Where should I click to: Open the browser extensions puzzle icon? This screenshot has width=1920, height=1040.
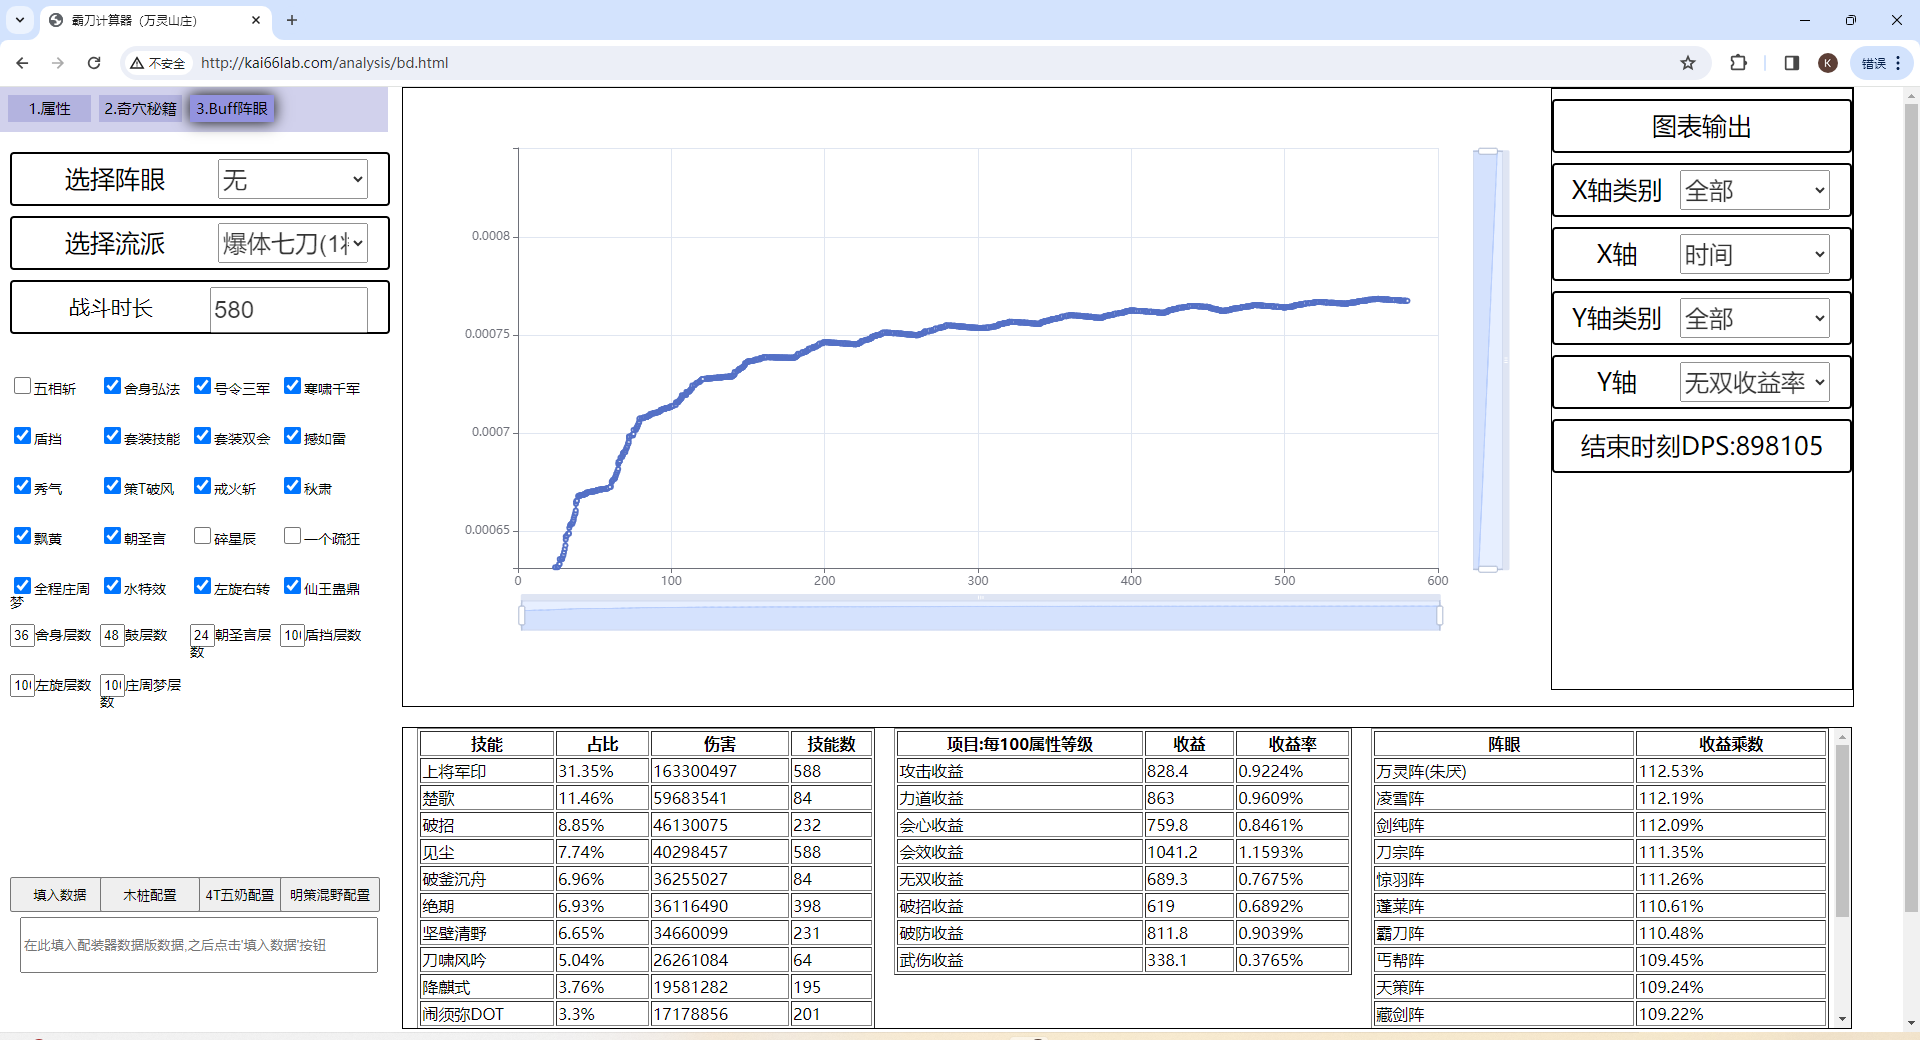[x=1738, y=63]
